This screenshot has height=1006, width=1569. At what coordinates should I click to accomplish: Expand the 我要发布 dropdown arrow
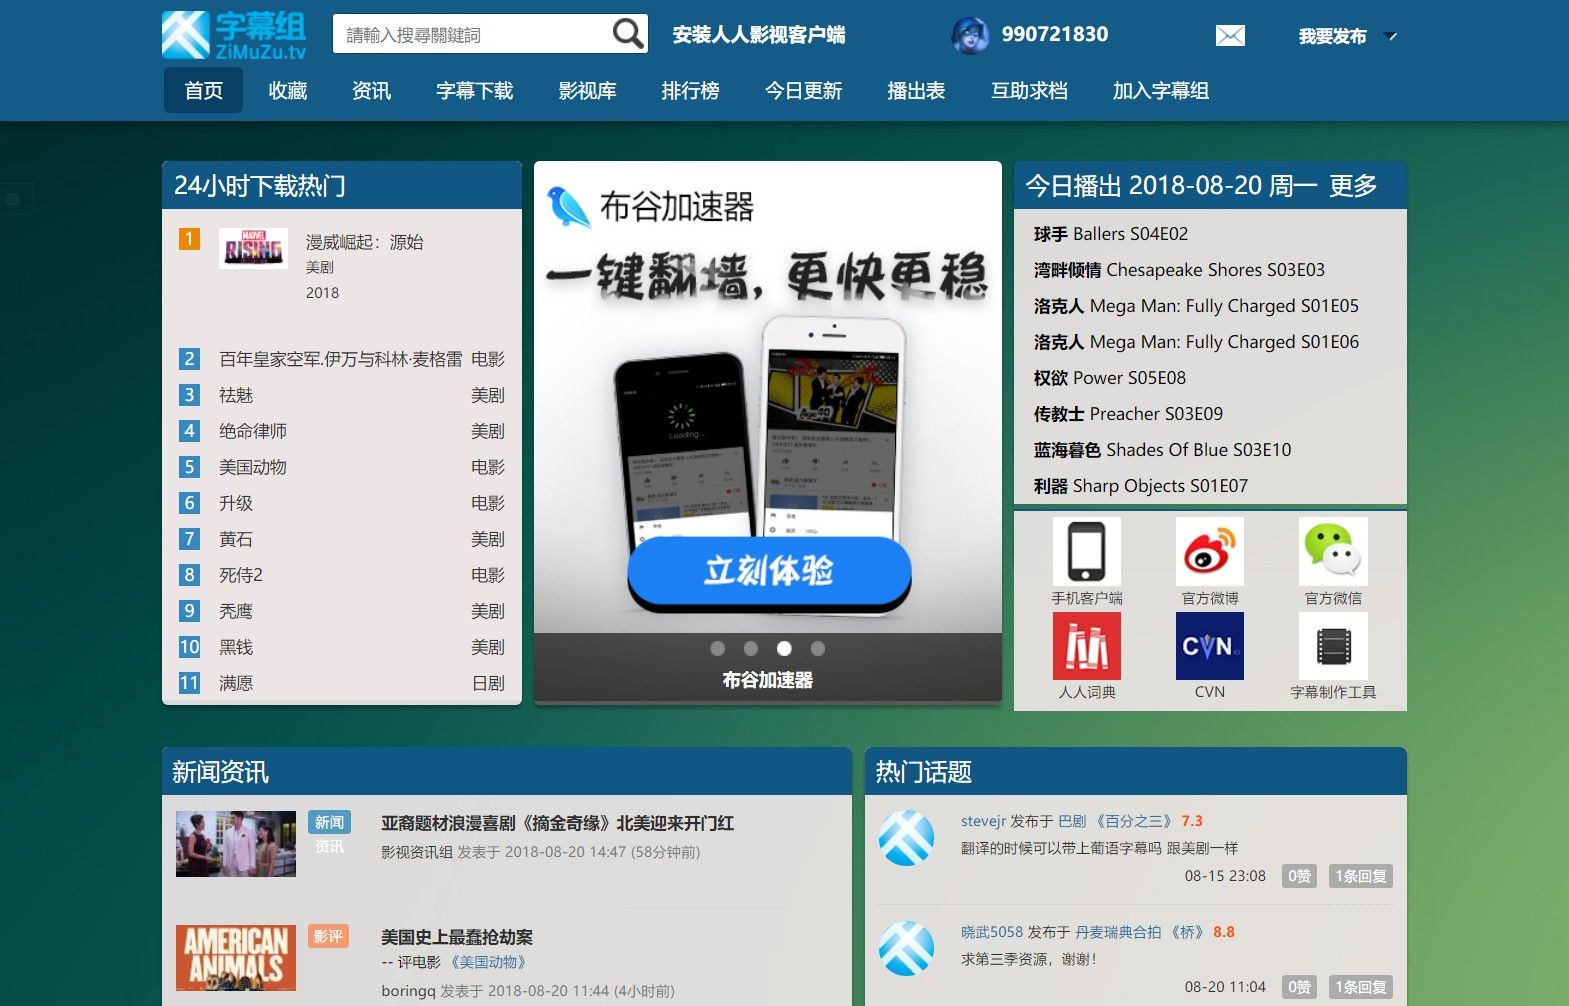click(1390, 36)
